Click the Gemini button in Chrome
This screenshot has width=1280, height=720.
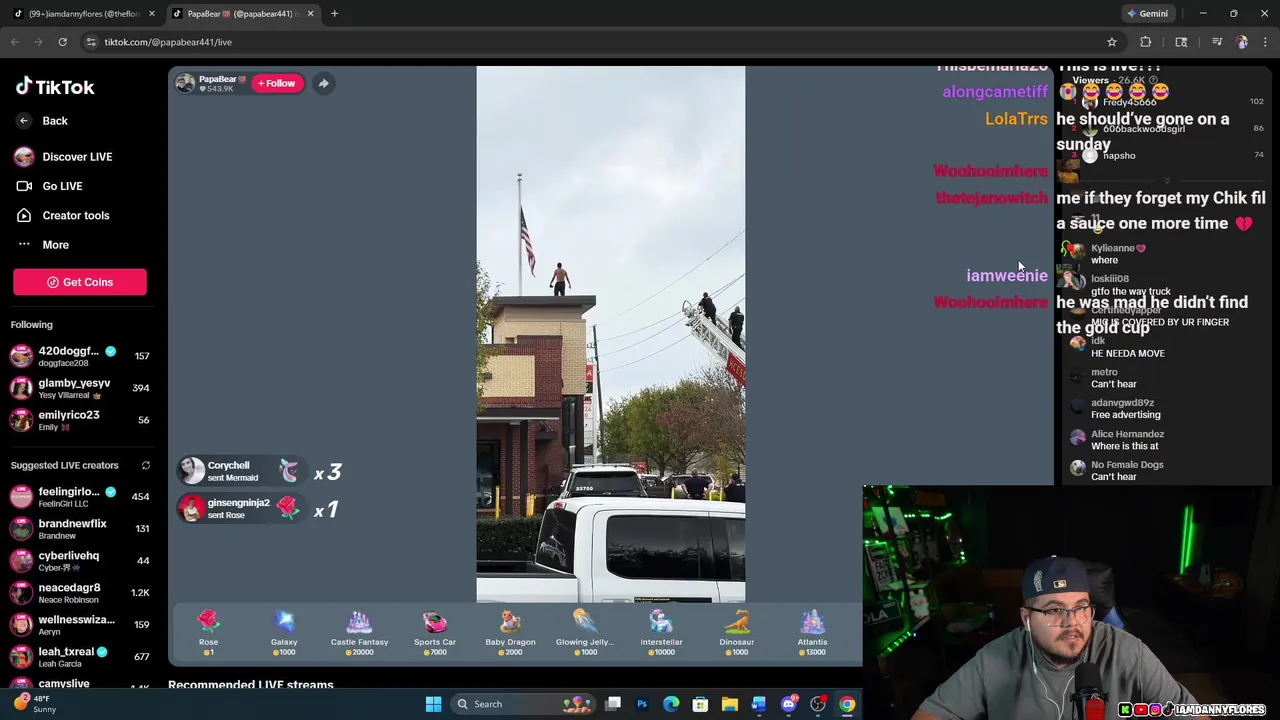tap(1147, 13)
